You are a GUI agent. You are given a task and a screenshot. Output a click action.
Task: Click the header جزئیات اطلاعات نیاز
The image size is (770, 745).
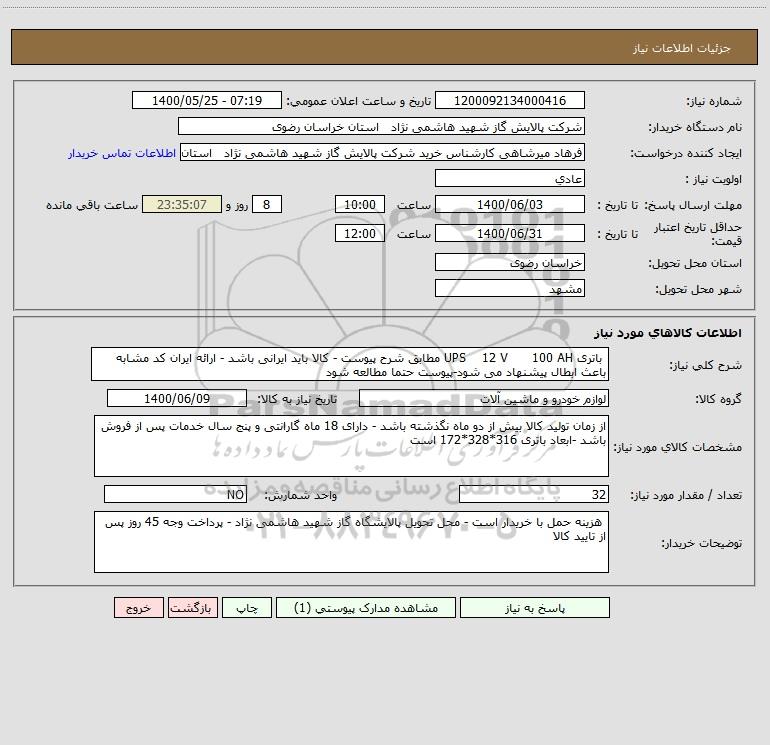point(682,48)
